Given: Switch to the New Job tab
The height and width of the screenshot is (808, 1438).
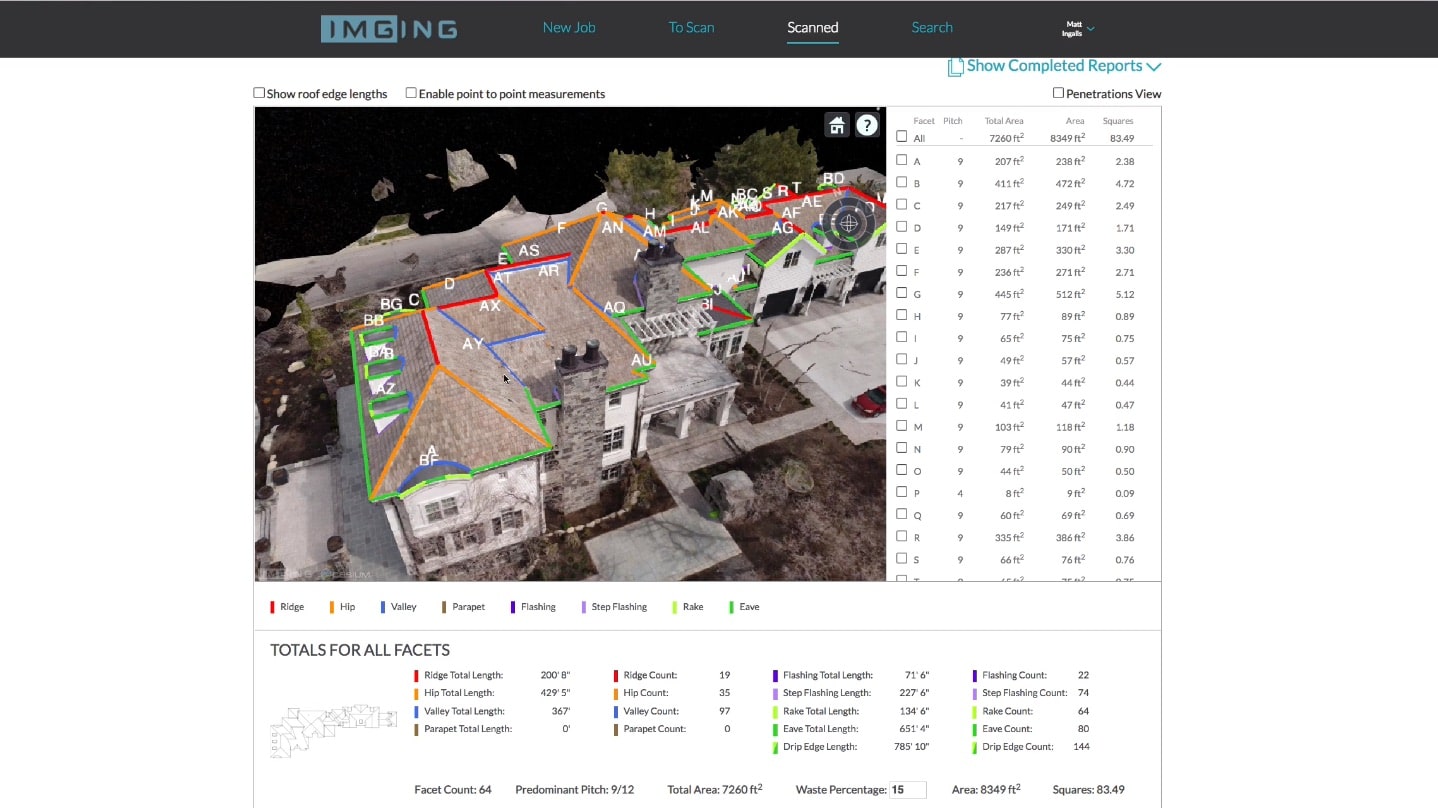Looking at the screenshot, I should click(x=569, y=28).
